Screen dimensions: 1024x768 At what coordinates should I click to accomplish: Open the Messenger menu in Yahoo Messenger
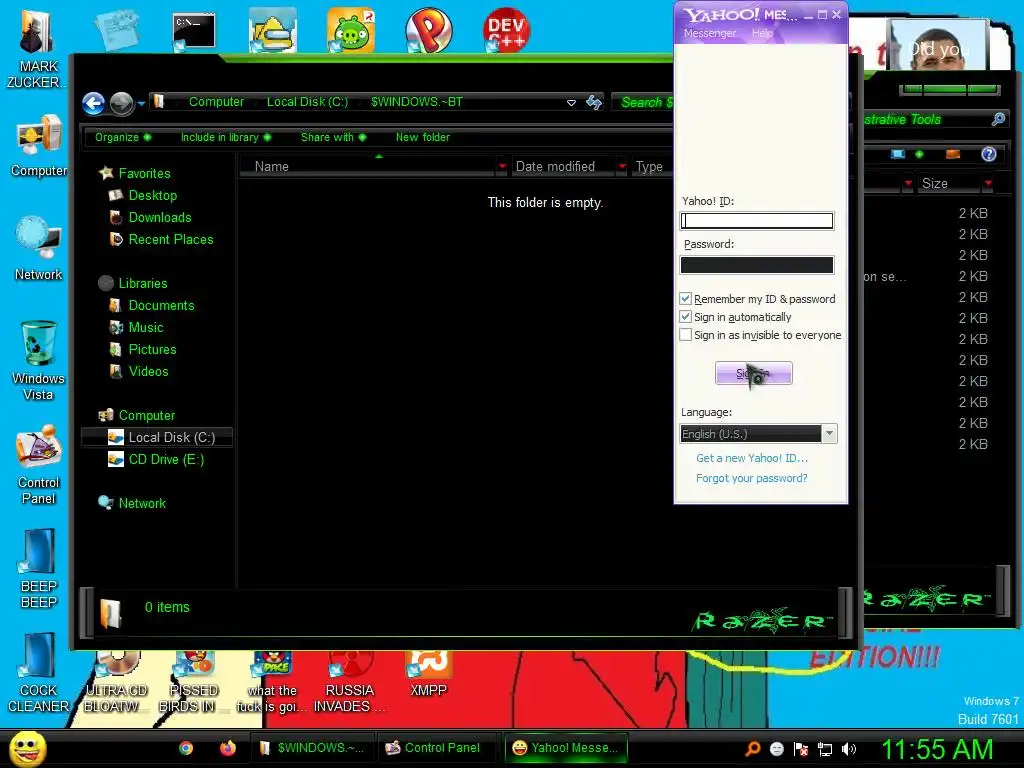coord(709,33)
